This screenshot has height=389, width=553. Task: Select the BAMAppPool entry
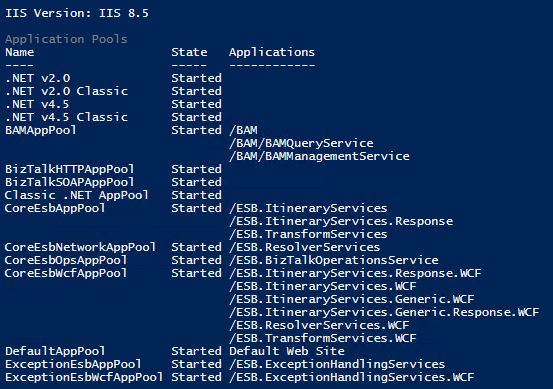[41, 130]
